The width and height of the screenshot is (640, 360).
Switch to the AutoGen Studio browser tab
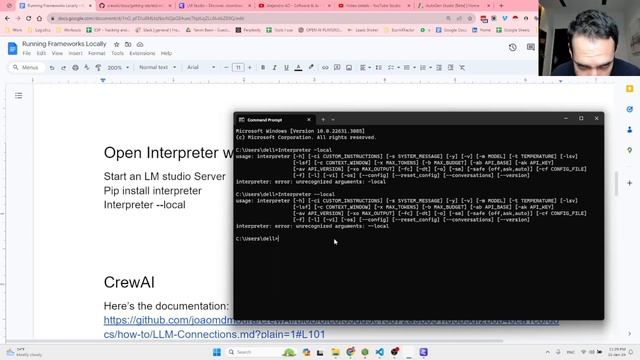(454, 6)
